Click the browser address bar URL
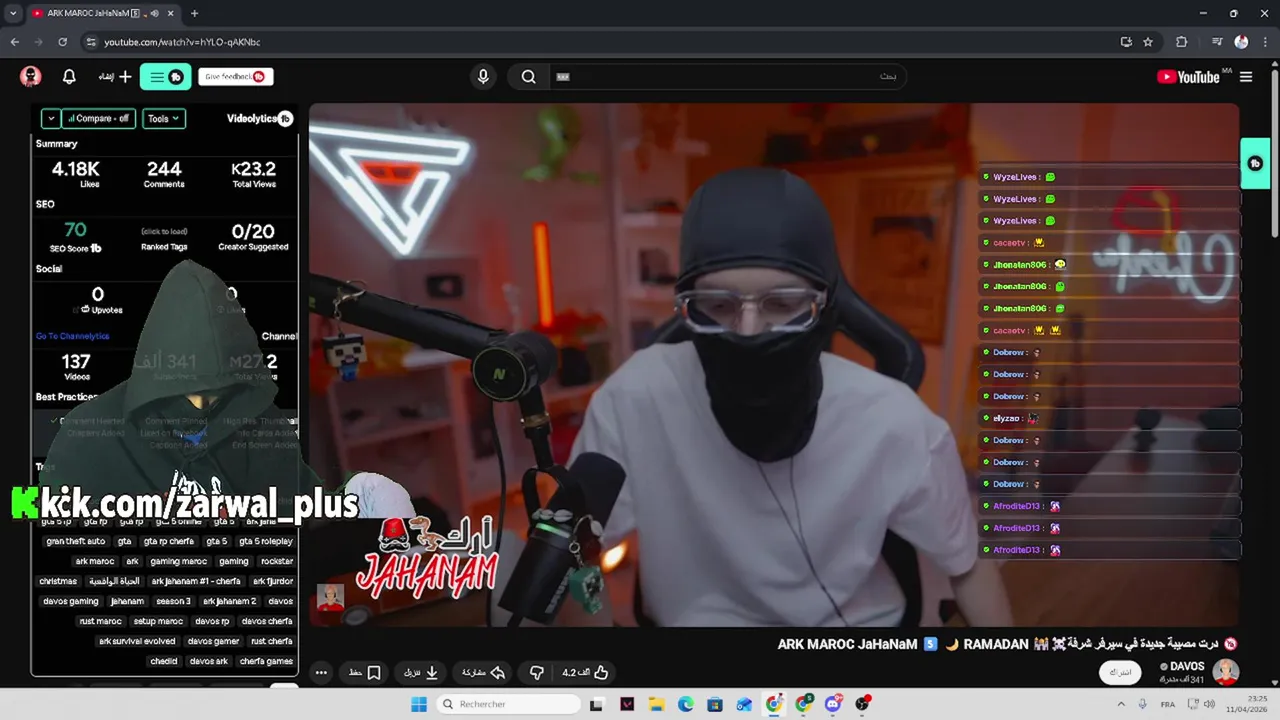The width and height of the screenshot is (1280, 720). pos(183,42)
